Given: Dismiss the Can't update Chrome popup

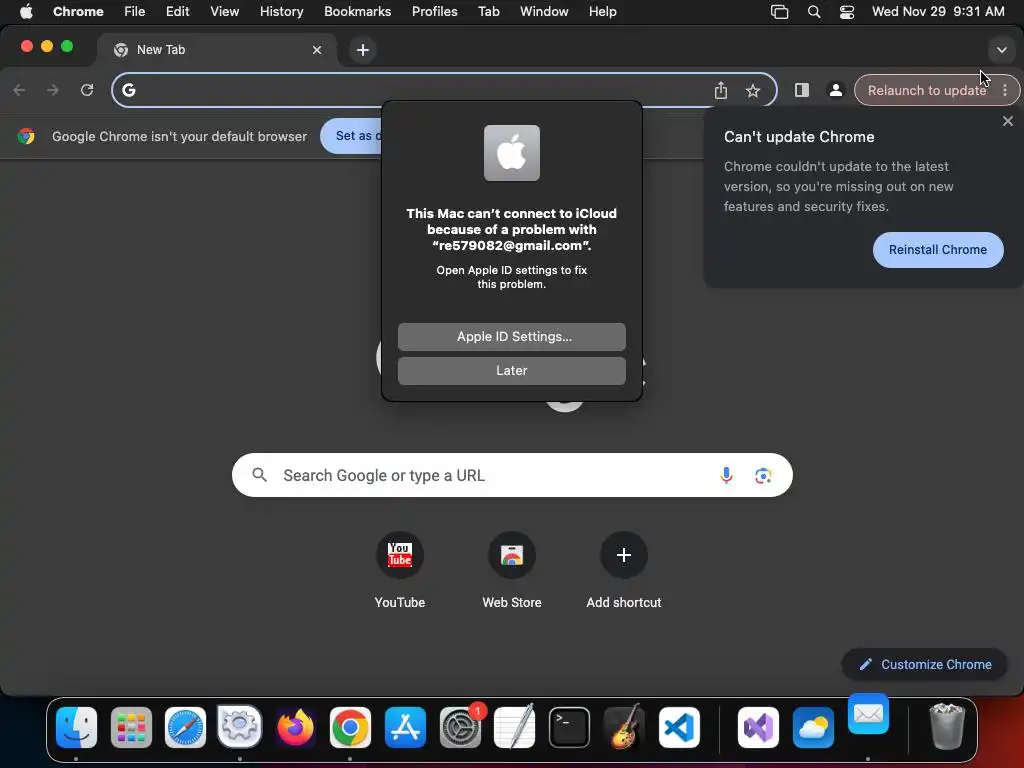Looking at the screenshot, I should (x=1008, y=121).
